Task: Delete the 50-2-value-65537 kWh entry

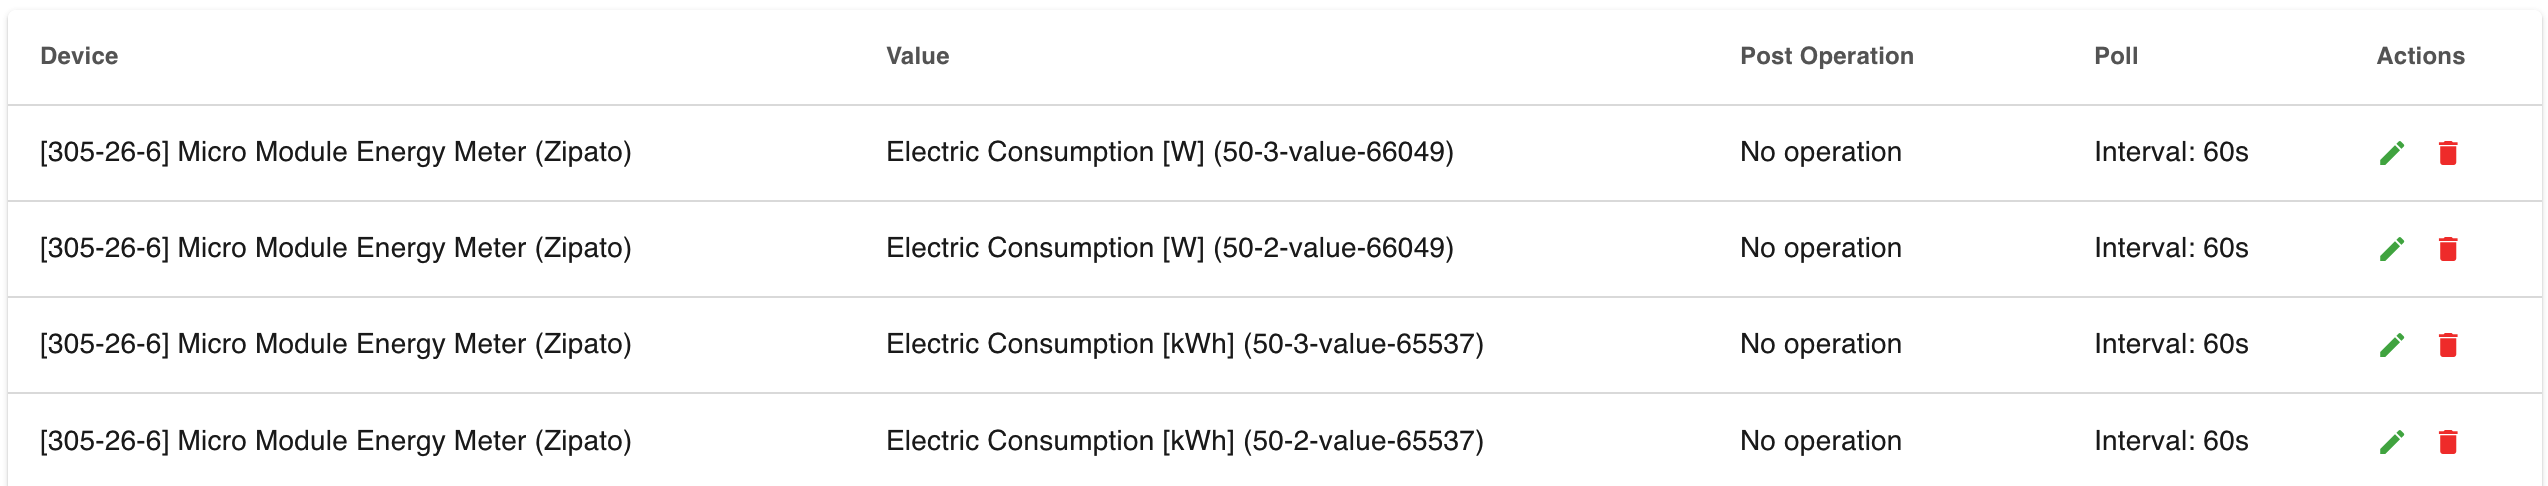Action: click(x=2448, y=442)
